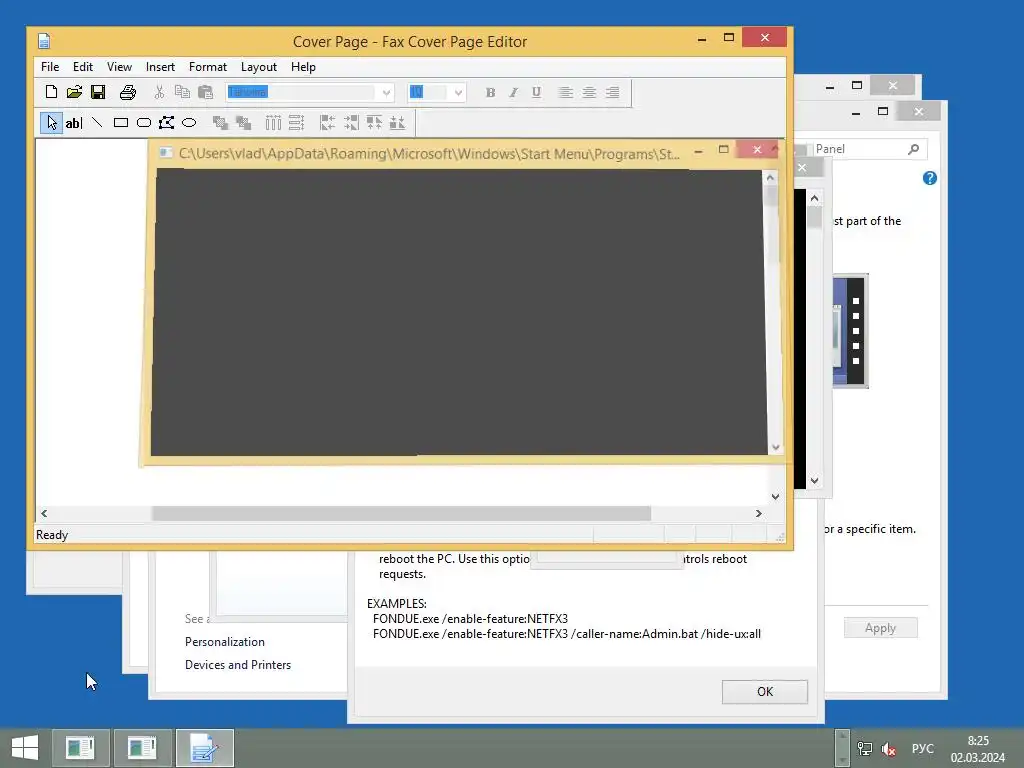Image resolution: width=1024 pixels, height=768 pixels.
Task: Copy selection using the toolbar copy icon
Action: [182, 92]
